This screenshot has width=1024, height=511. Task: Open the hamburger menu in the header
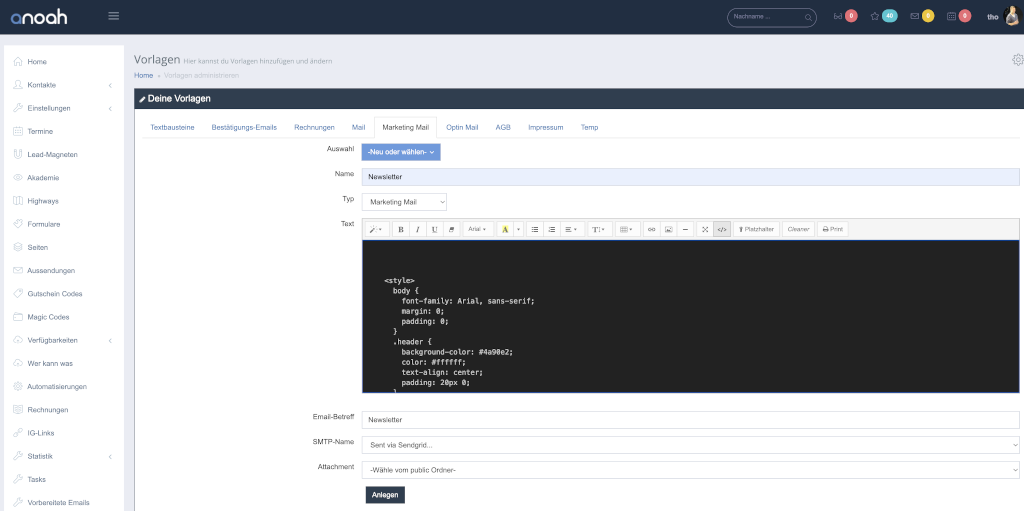(x=113, y=16)
